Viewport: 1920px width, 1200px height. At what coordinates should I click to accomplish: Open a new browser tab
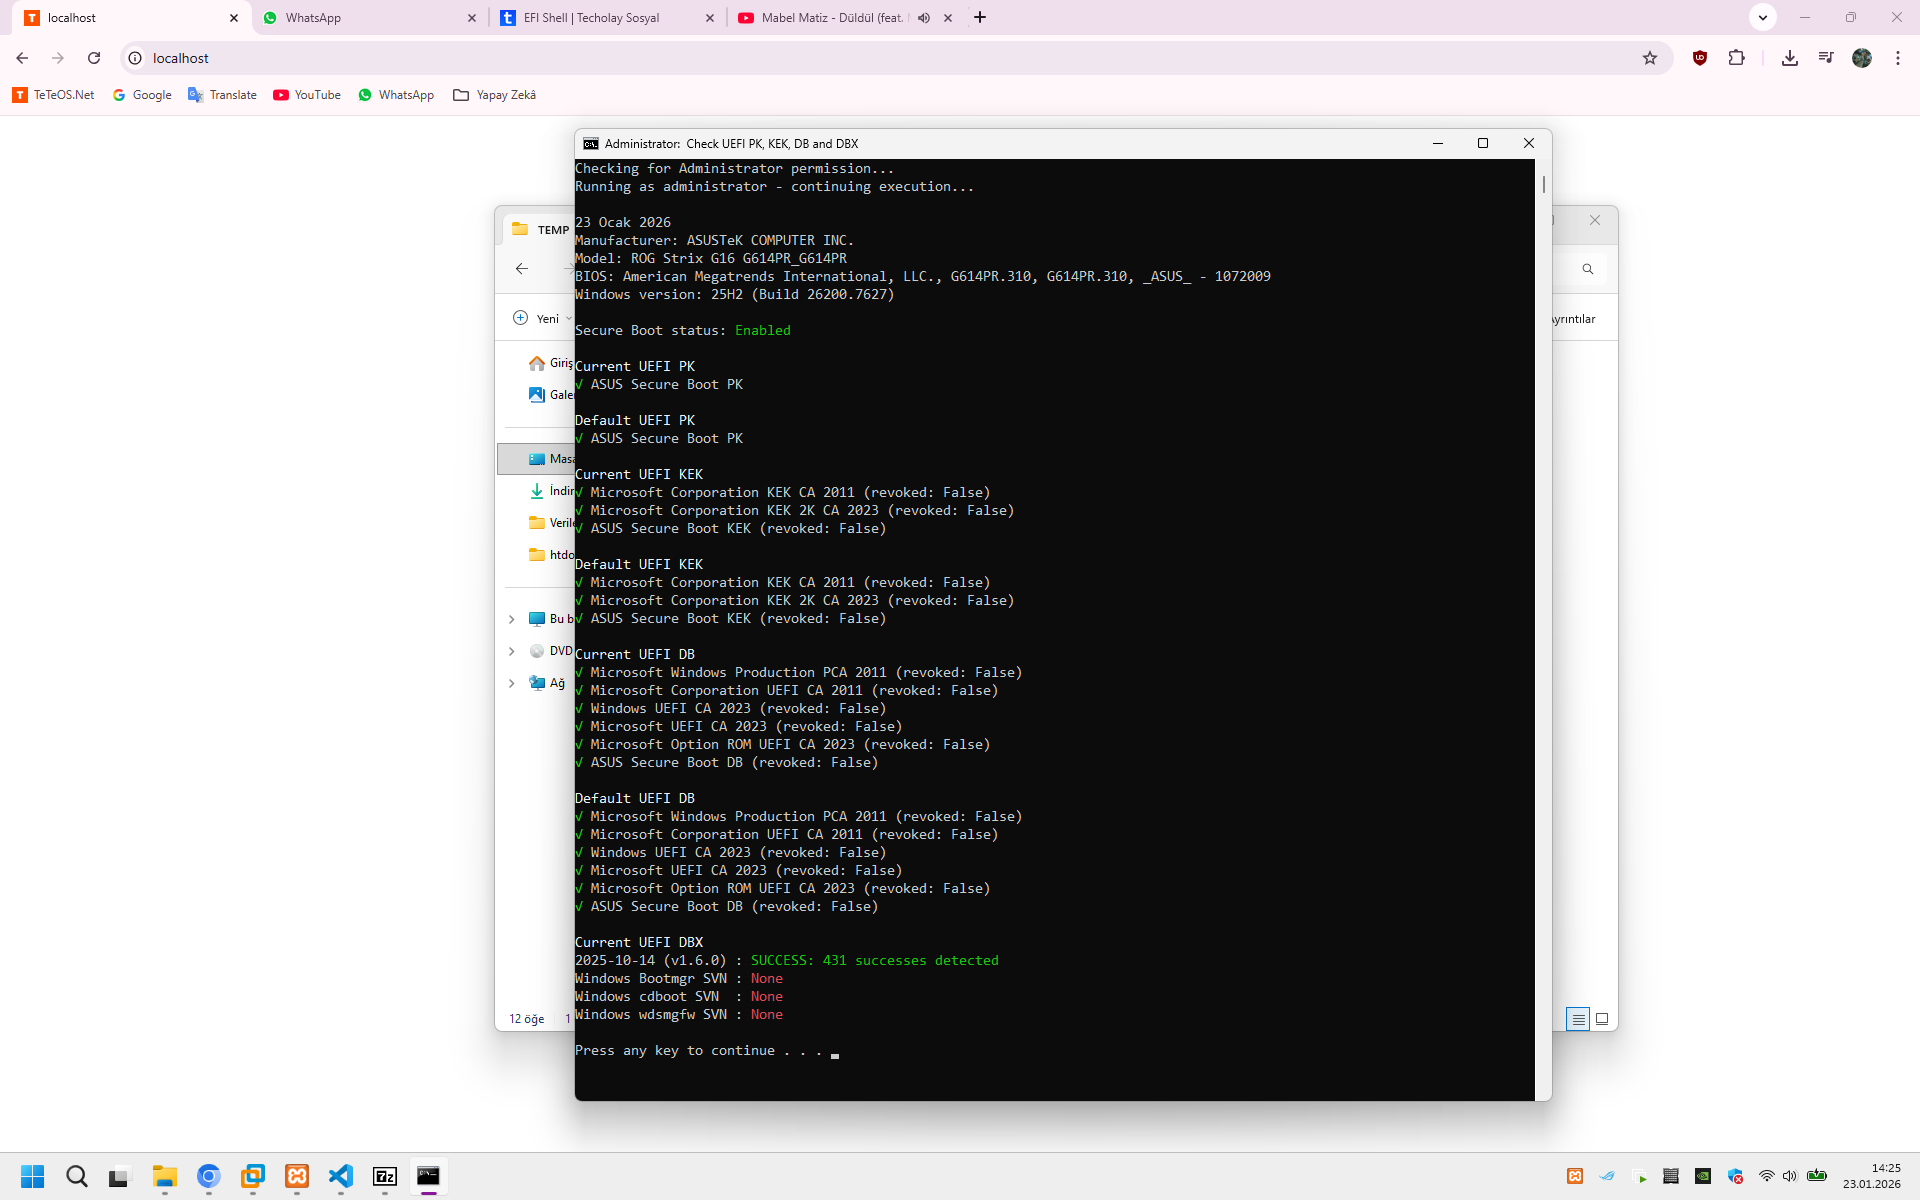click(980, 18)
